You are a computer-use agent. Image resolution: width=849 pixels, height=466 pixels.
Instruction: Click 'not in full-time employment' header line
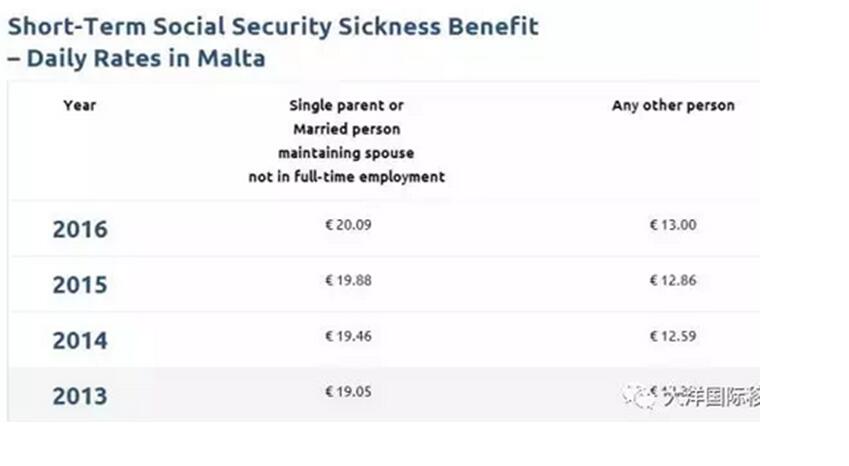[347, 177]
